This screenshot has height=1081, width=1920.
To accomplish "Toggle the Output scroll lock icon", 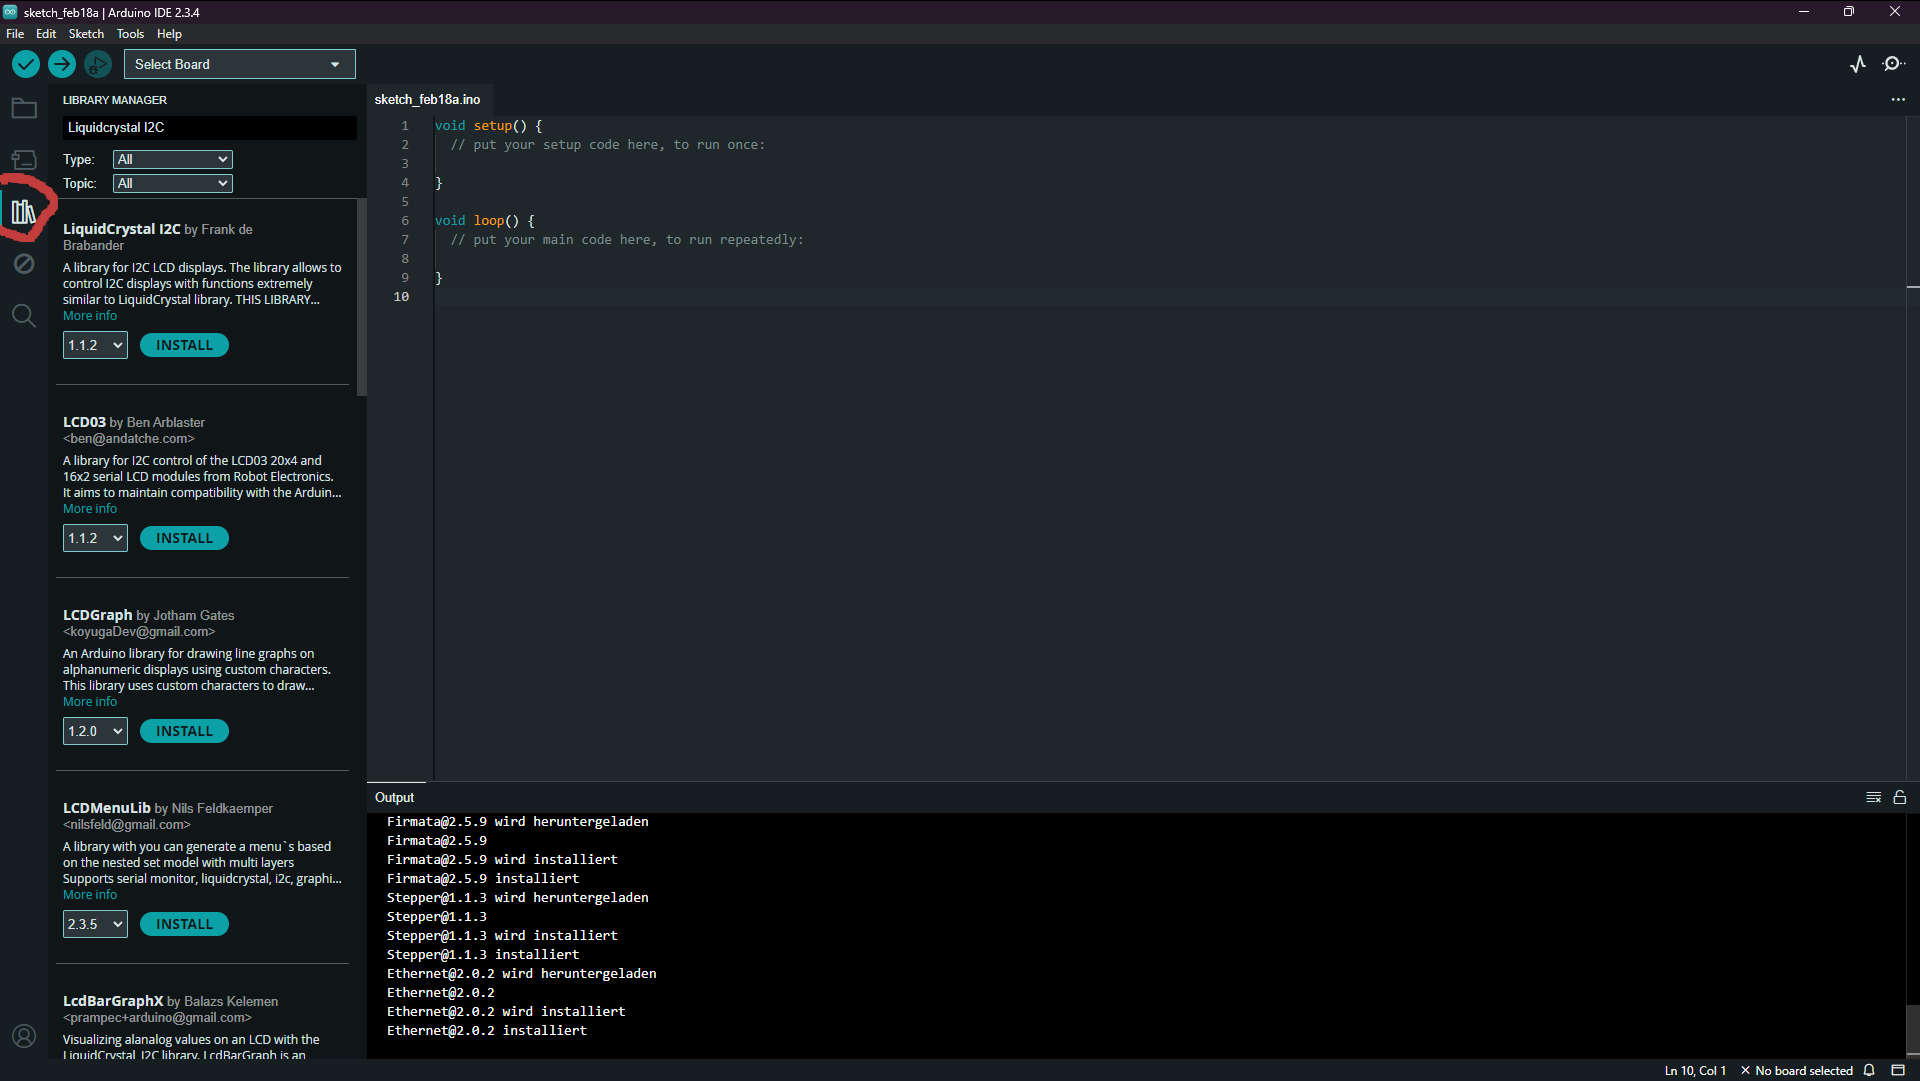I will [x=1900, y=797].
